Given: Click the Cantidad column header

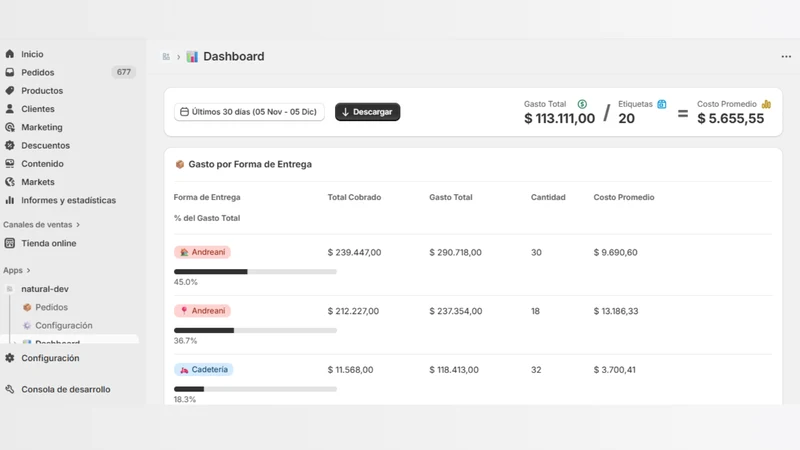Looking at the screenshot, I should 548,197.
